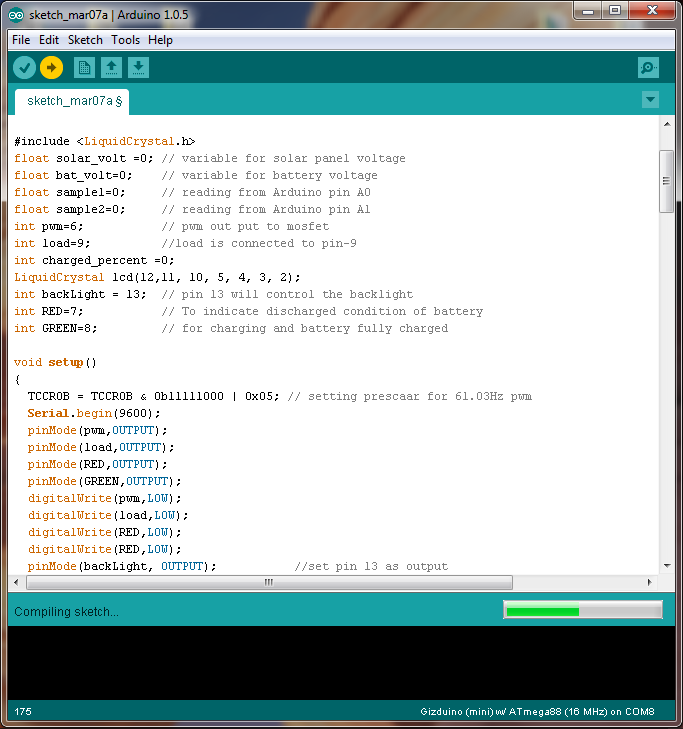Click the vertical scrollbar thumb
Viewport: 683px width, 729px height.
click(x=666, y=181)
